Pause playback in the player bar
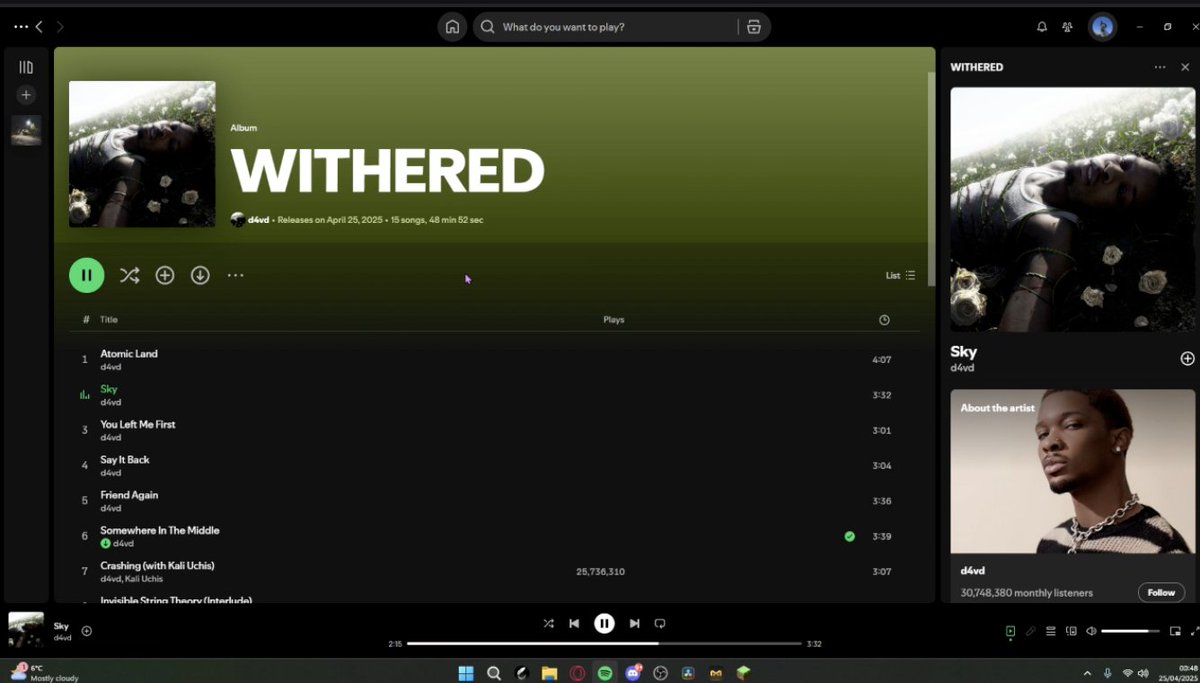Viewport: 1200px width, 683px height. [x=604, y=623]
